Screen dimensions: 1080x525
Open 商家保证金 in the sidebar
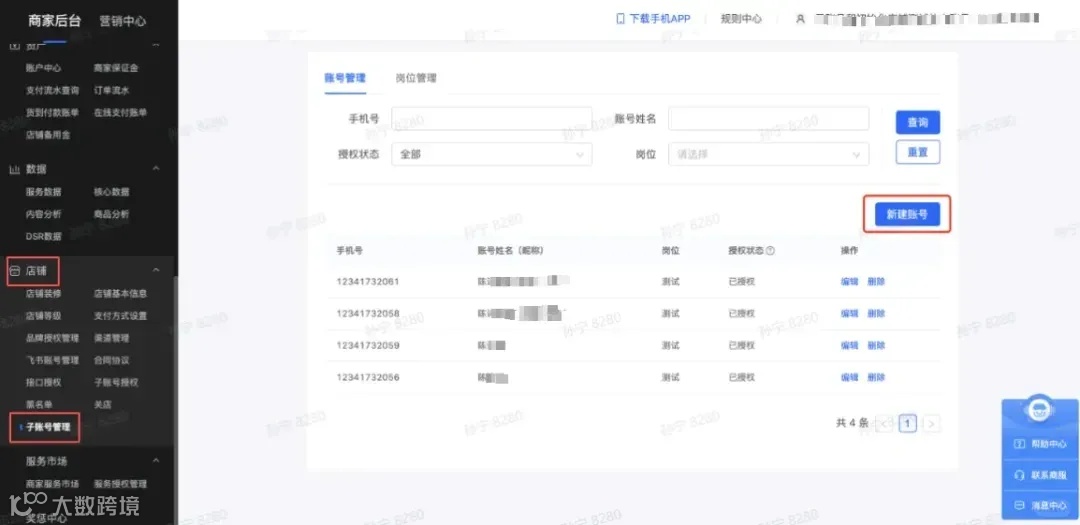pyautogui.click(x=116, y=68)
